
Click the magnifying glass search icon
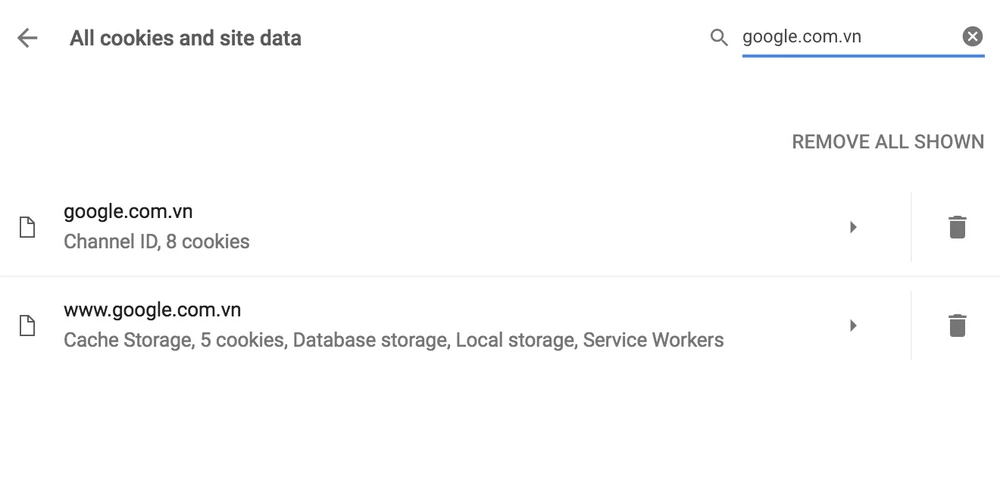coord(718,38)
